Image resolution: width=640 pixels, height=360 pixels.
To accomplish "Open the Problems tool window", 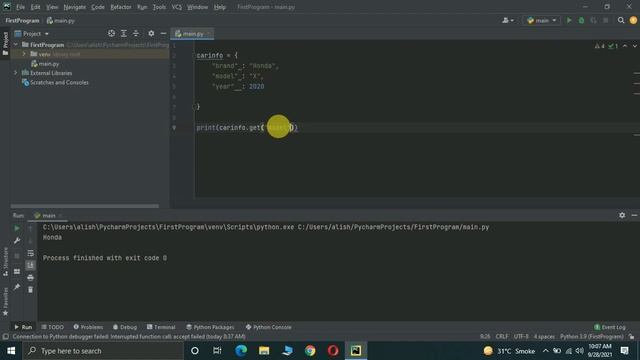I will click(x=88, y=327).
